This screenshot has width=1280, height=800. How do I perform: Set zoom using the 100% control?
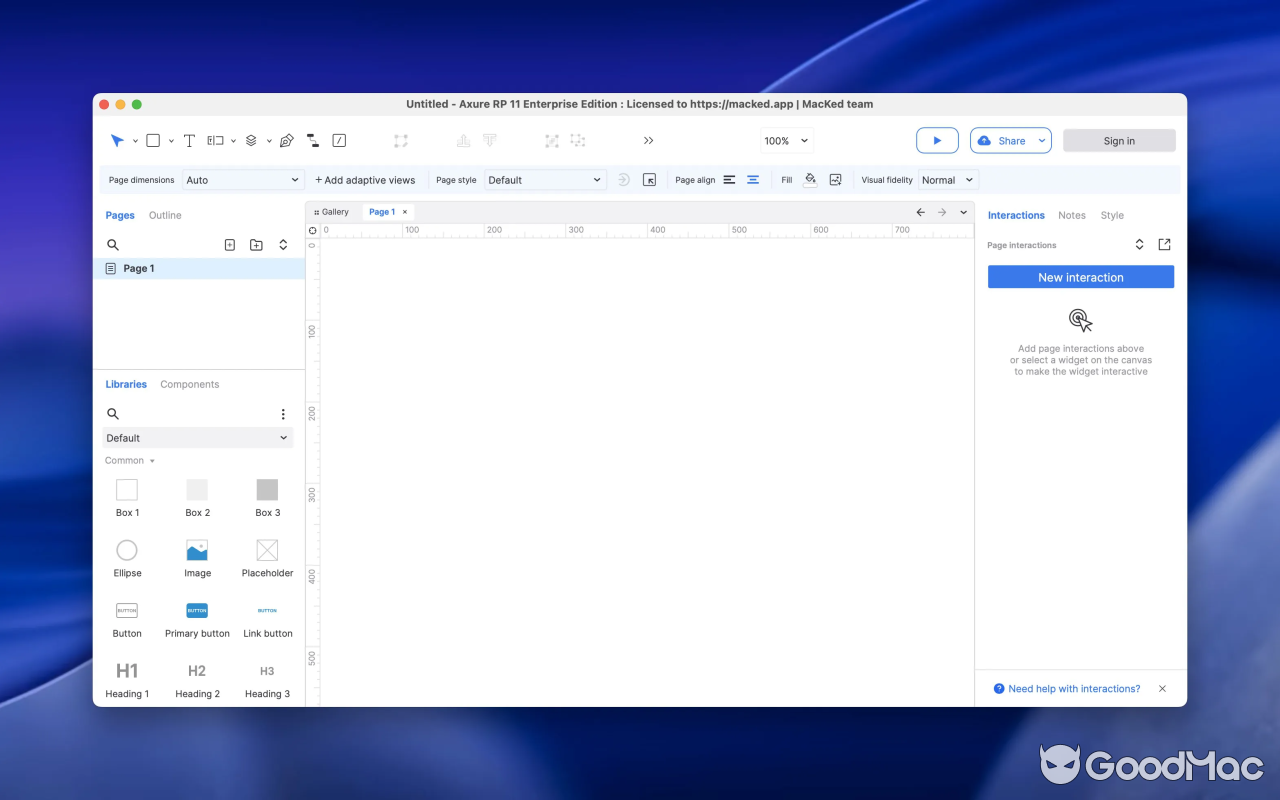tap(786, 140)
